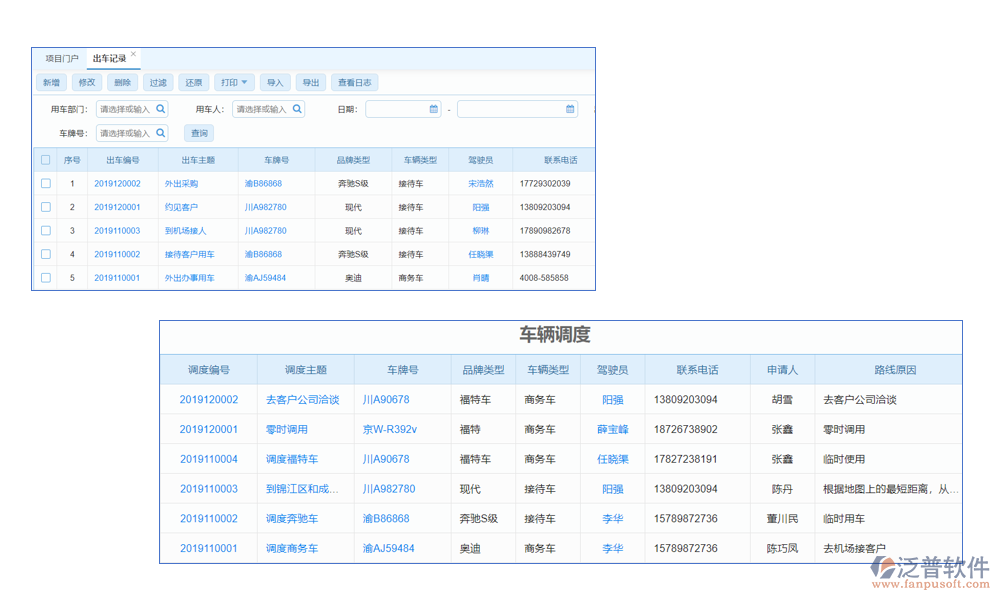Click the 删除 delete button
This screenshot has width=1000, height=600.
121,82
